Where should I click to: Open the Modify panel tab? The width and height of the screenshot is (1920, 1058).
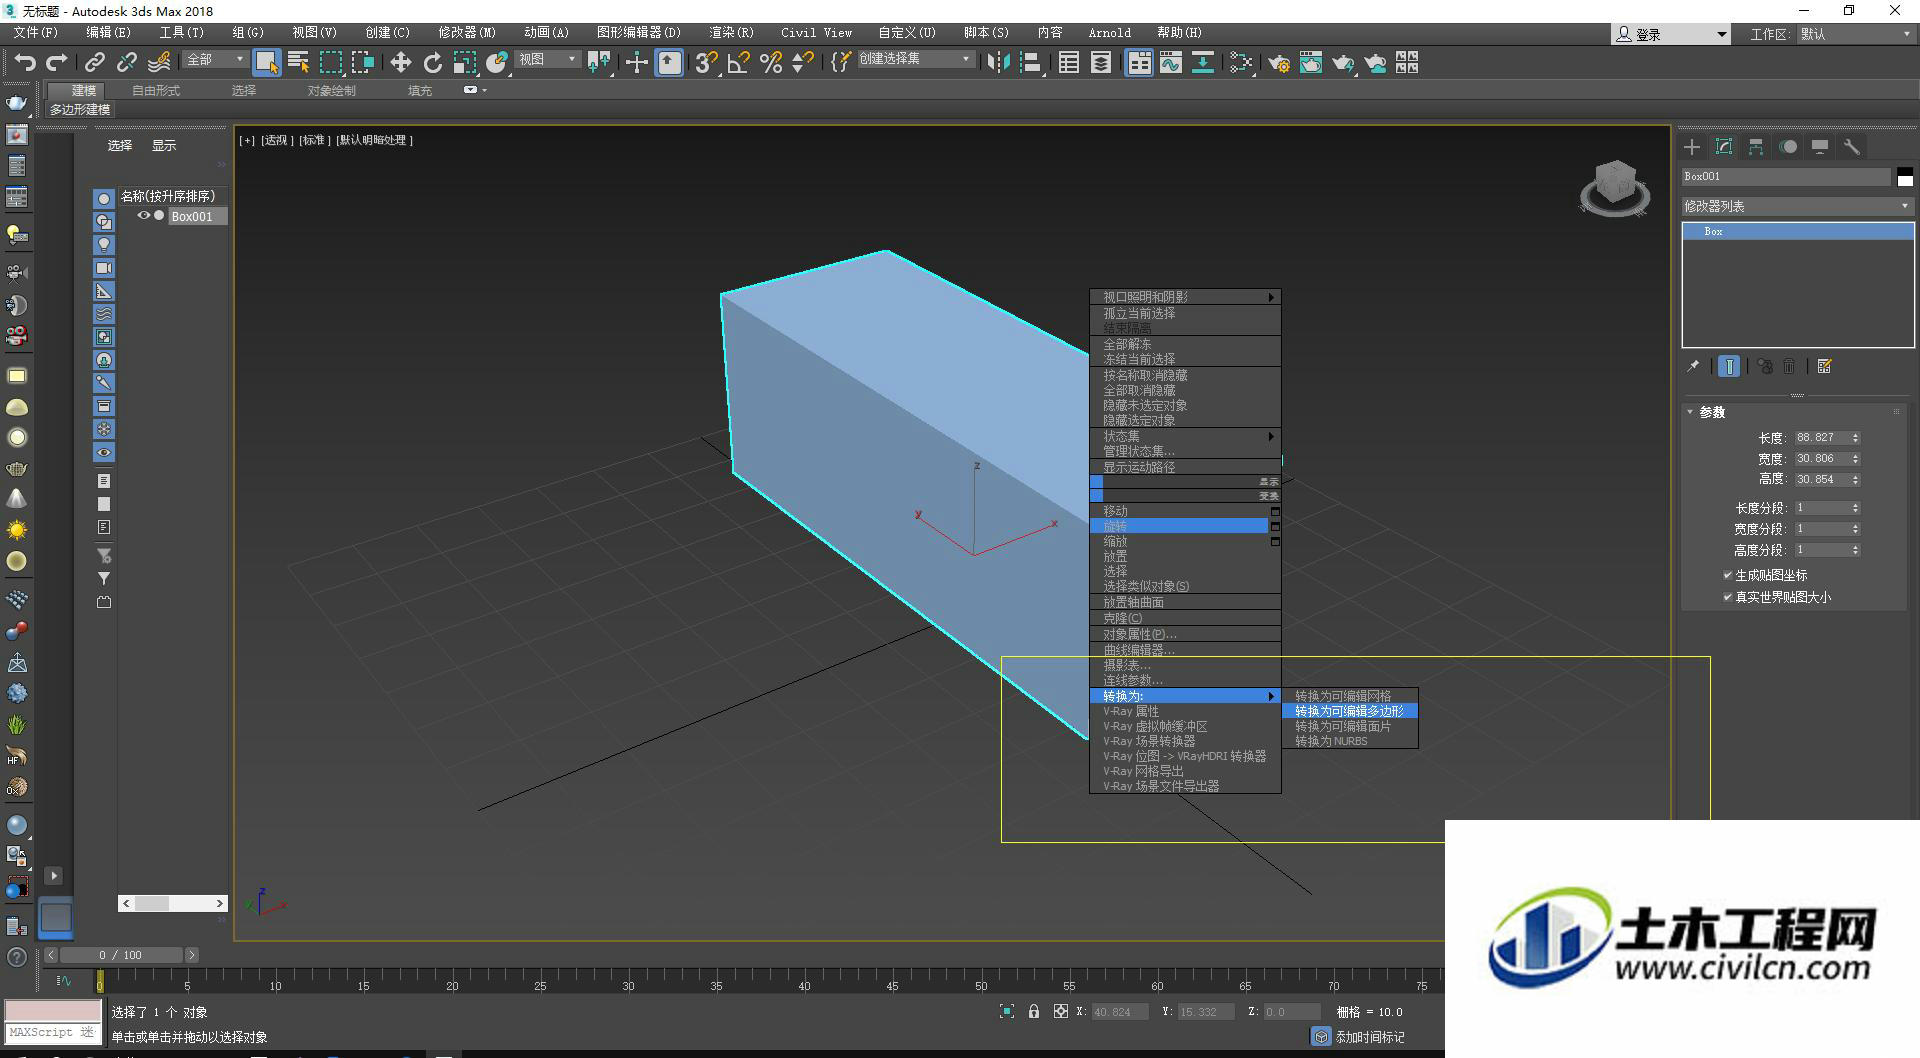[x=1724, y=147]
